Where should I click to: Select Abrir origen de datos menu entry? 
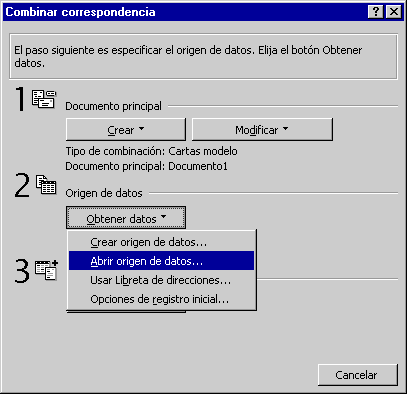[x=161, y=261]
